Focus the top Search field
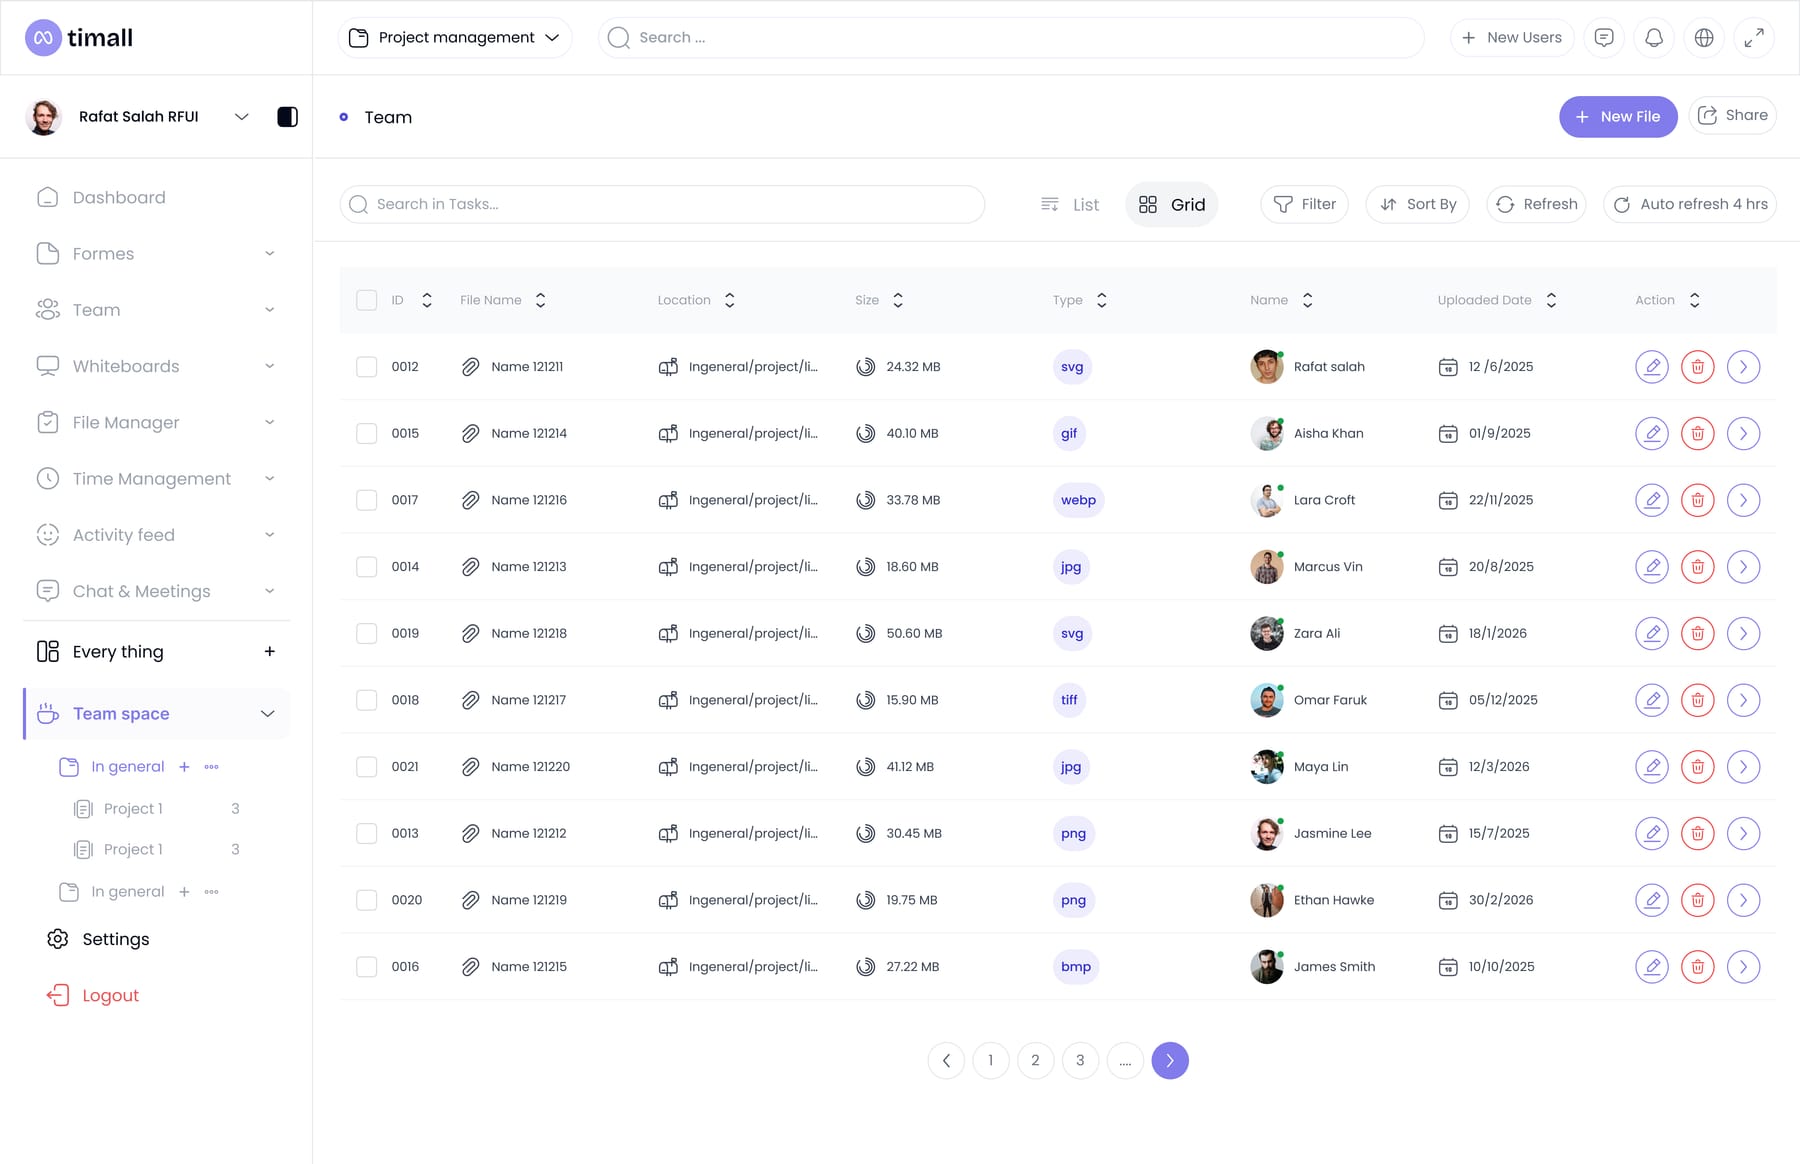 (1011, 38)
